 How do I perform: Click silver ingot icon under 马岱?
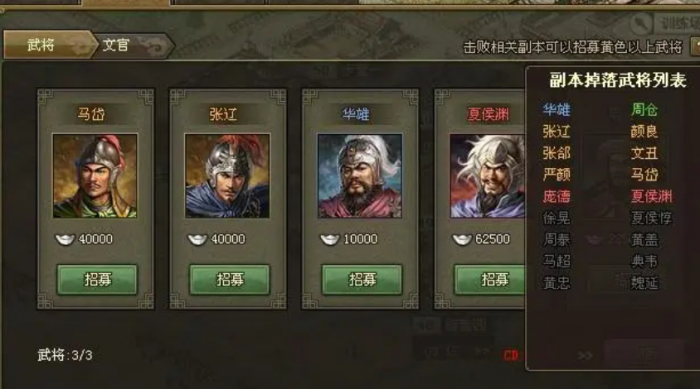point(65,240)
